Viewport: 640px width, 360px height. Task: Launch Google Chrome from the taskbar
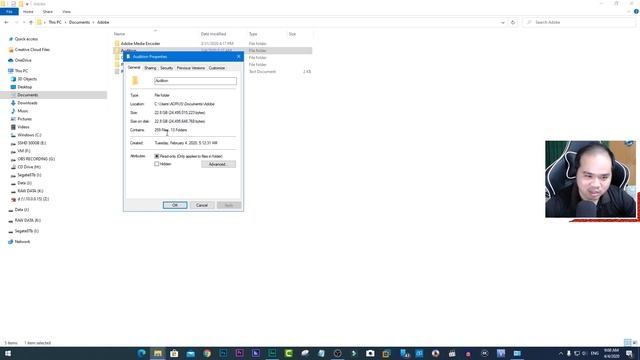pos(207,353)
